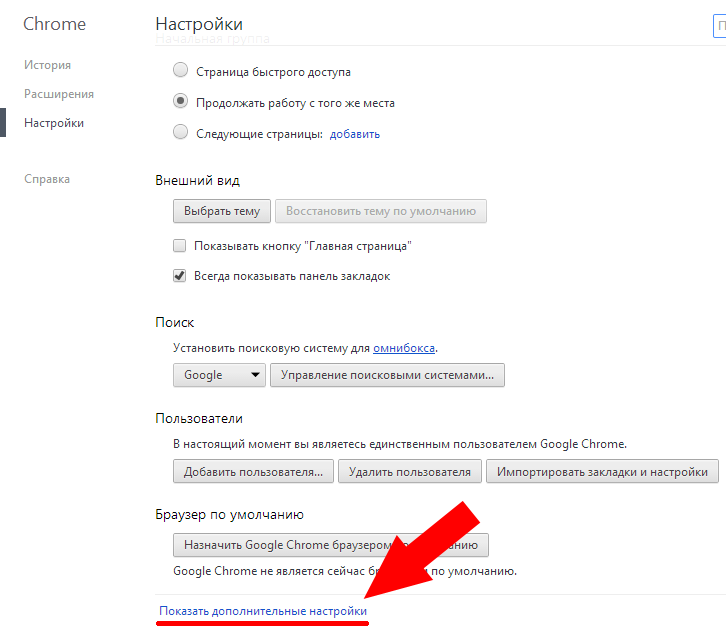726x642 pixels.
Task: Expand the Google search engine dropdown
Action: tap(219, 375)
